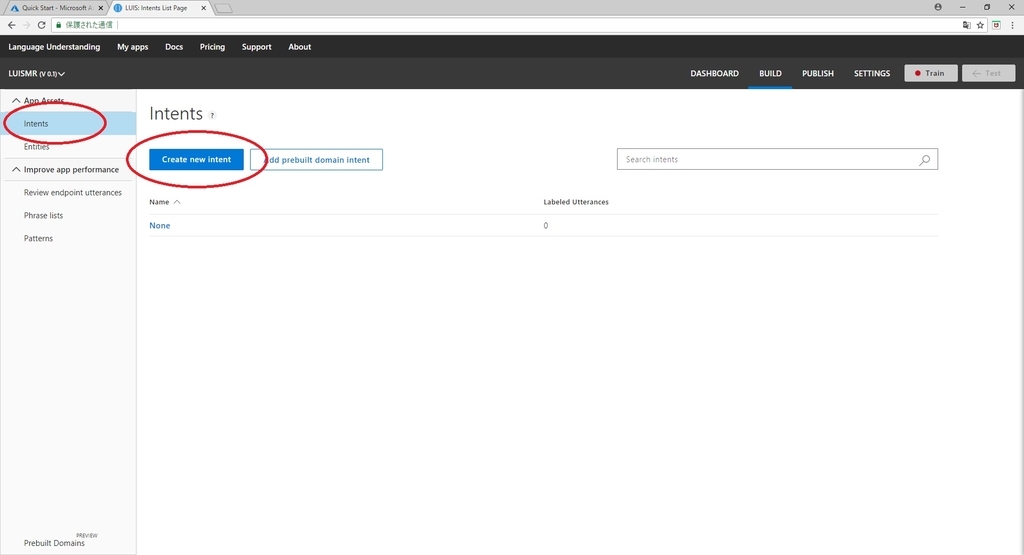Switch to the DASHBOARD tab

(x=714, y=74)
